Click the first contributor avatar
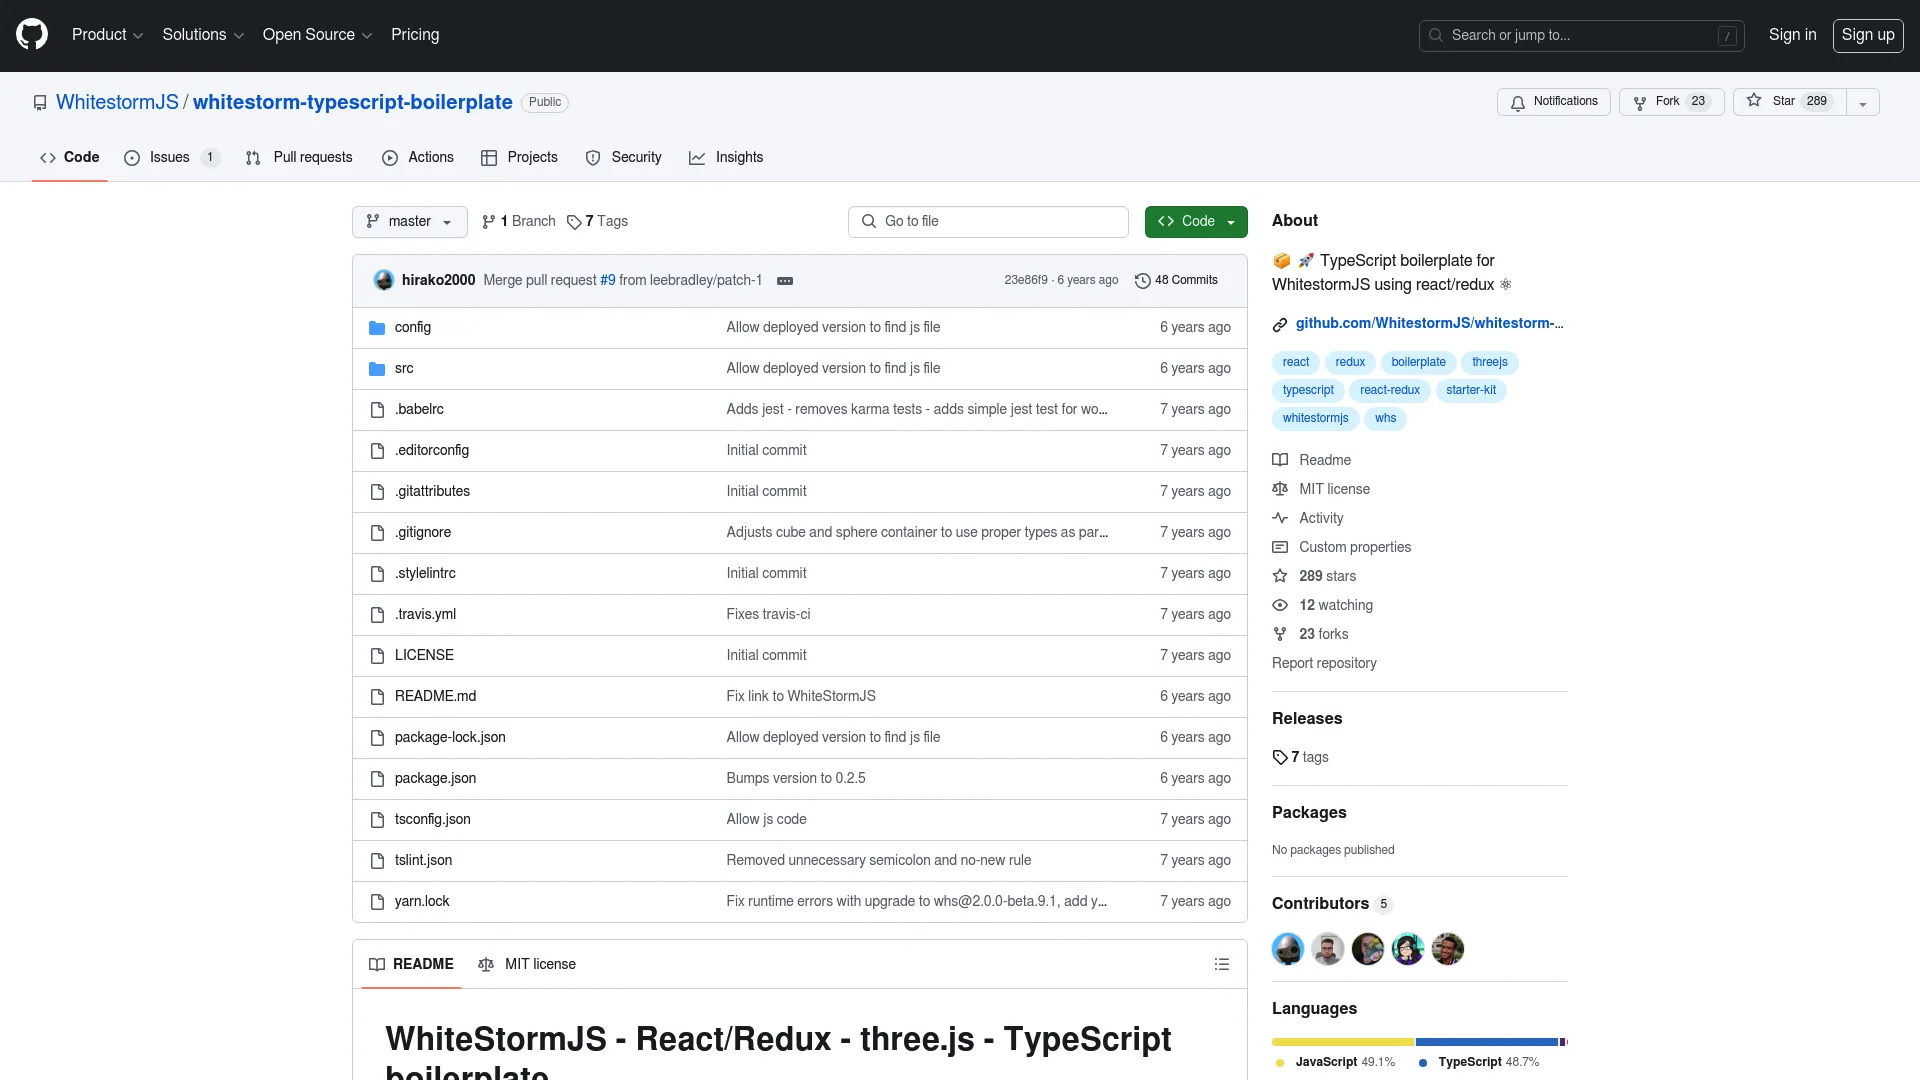Screen dimensions: 1920x1080 (1288, 949)
